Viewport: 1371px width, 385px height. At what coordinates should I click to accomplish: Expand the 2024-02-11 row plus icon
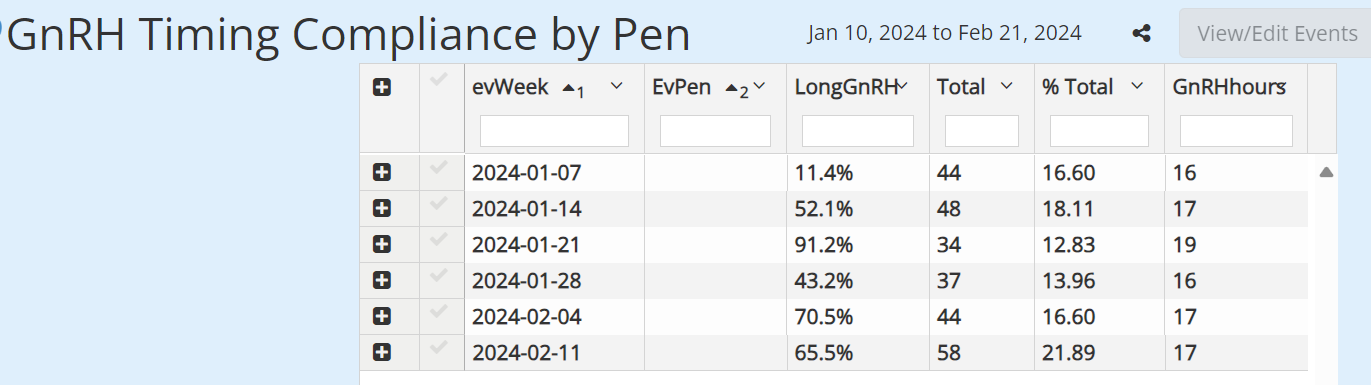pyautogui.click(x=381, y=353)
